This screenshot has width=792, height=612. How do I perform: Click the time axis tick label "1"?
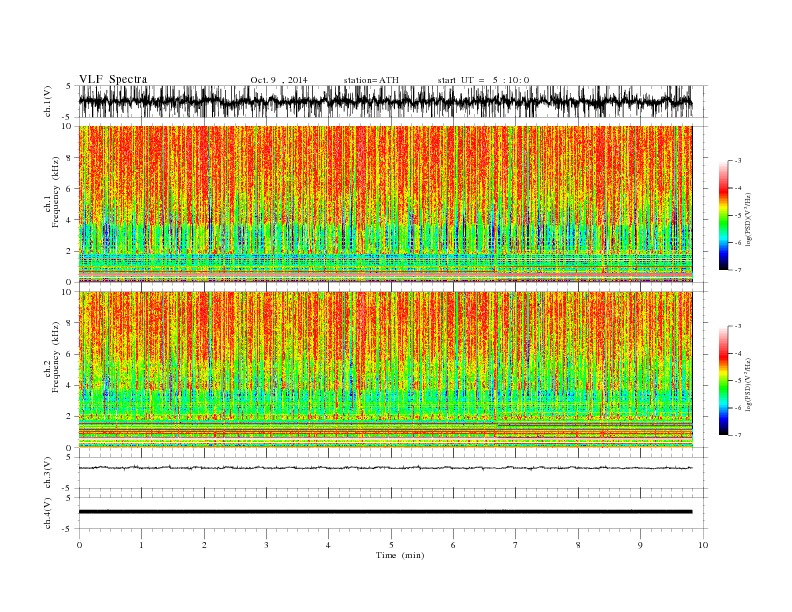pyautogui.click(x=141, y=545)
